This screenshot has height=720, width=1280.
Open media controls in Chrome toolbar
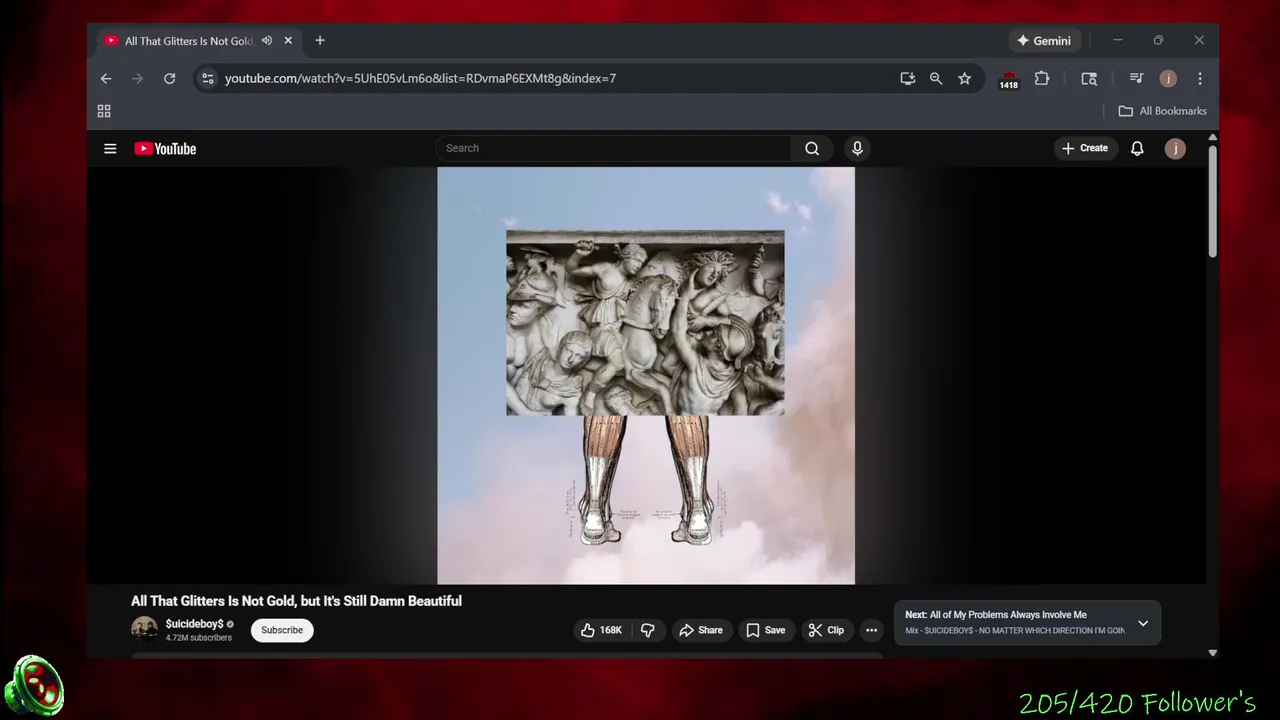point(1136,78)
